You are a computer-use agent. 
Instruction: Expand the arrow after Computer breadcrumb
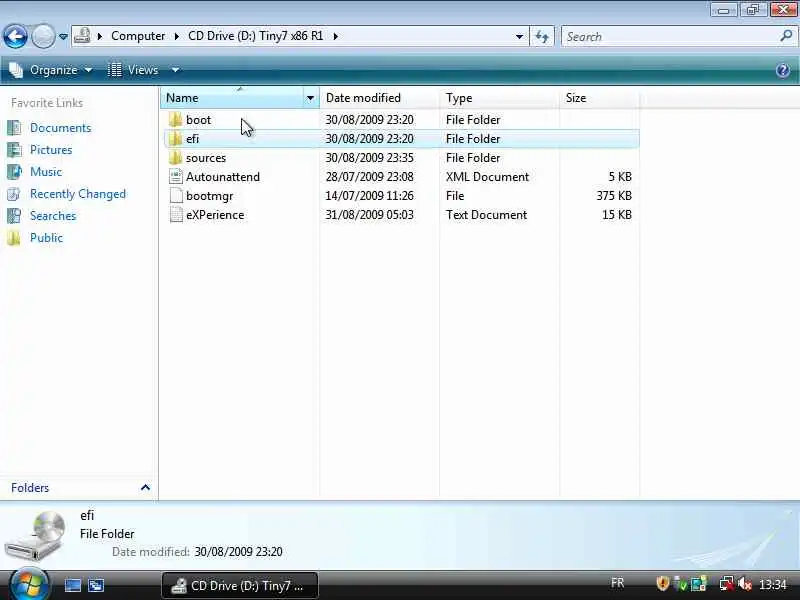pyautogui.click(x=177, y=36)
